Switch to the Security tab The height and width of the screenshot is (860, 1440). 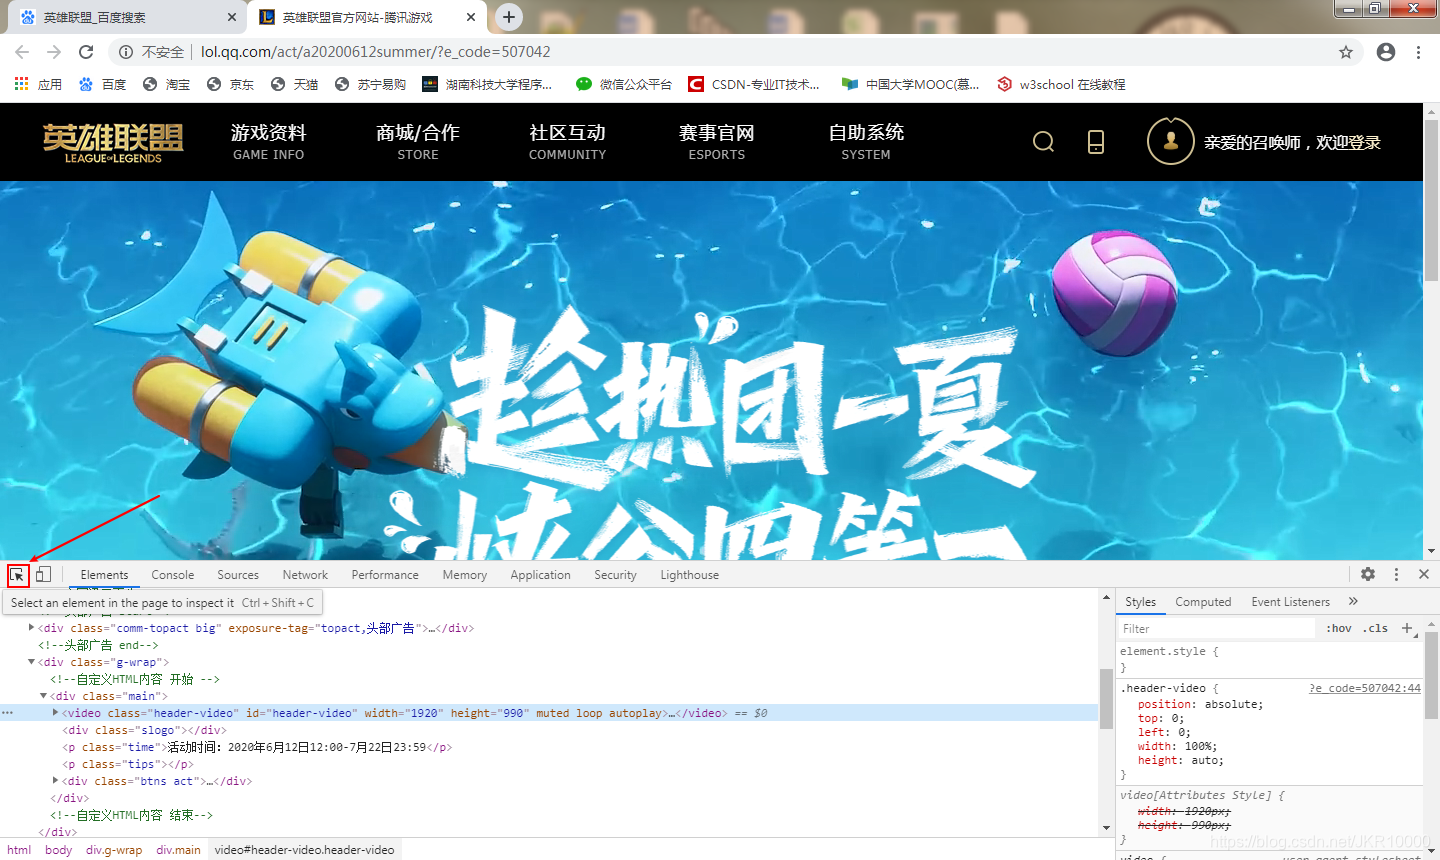point(615,575)
